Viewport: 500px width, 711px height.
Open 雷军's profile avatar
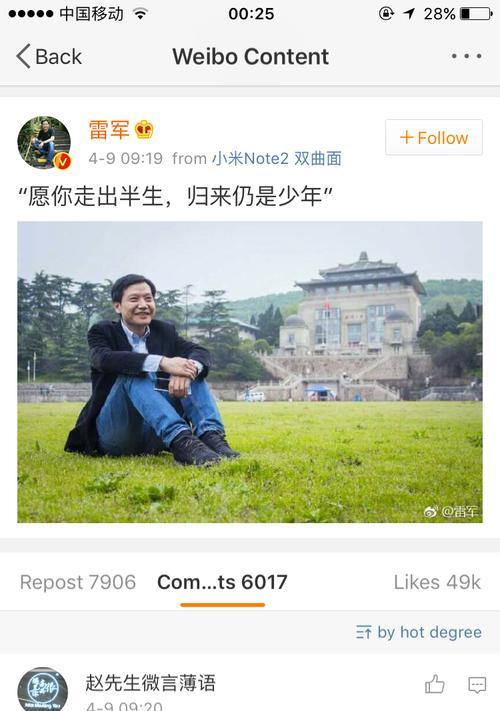tap(44, 142)
